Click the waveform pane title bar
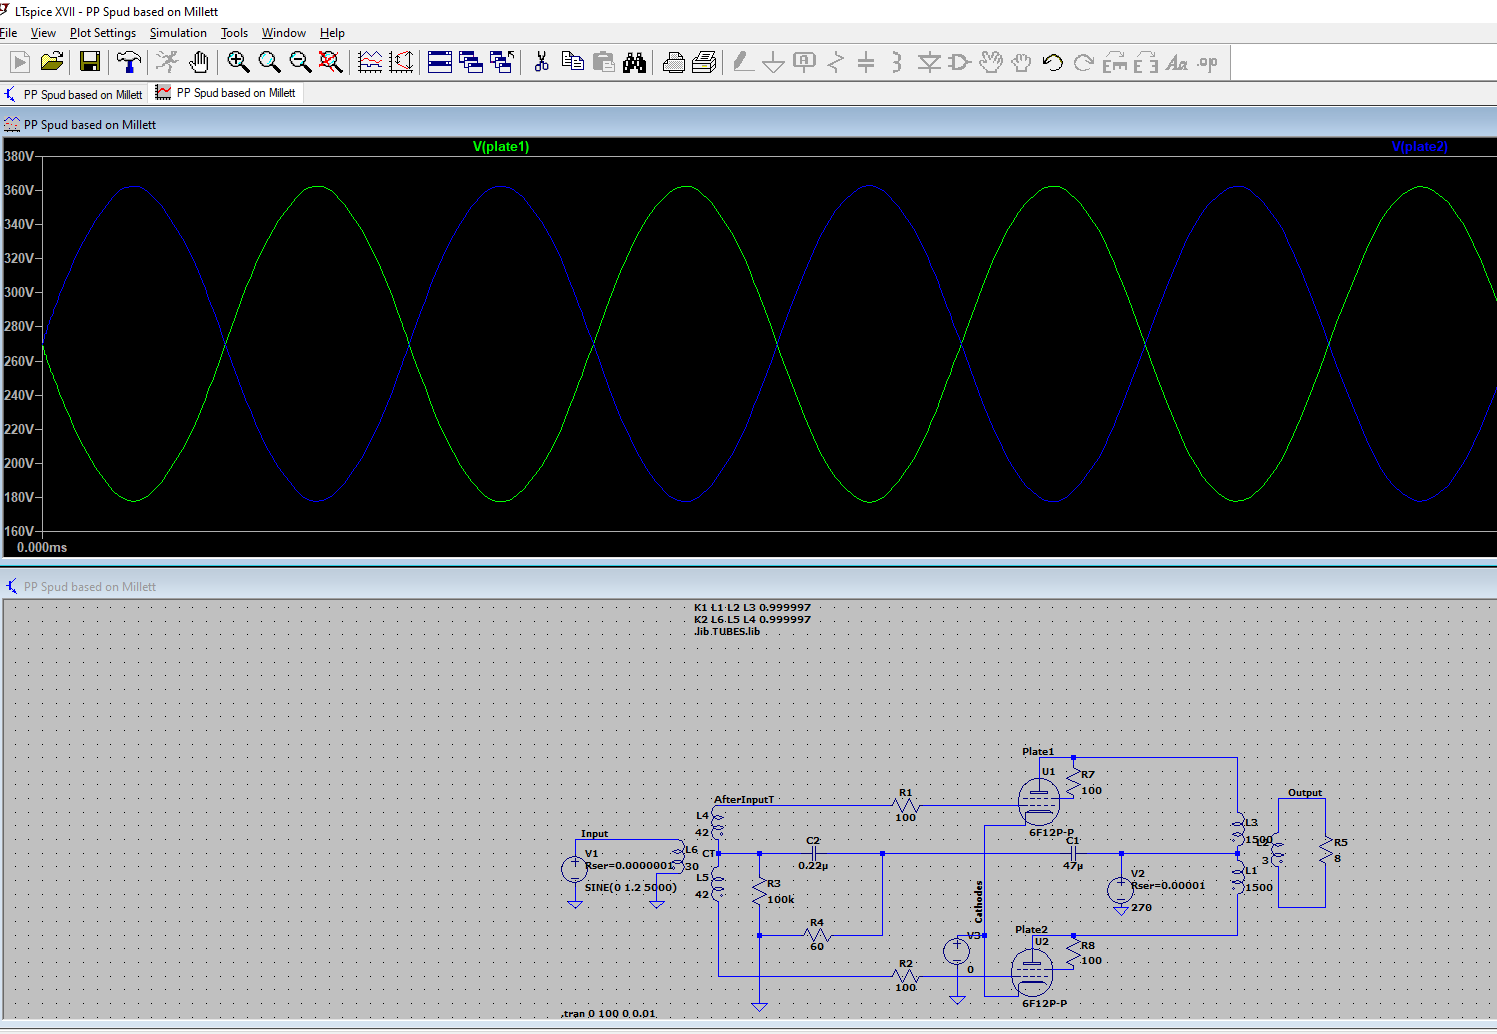Viewport: 1497px width, 1034px height. (x=748, y=125)
